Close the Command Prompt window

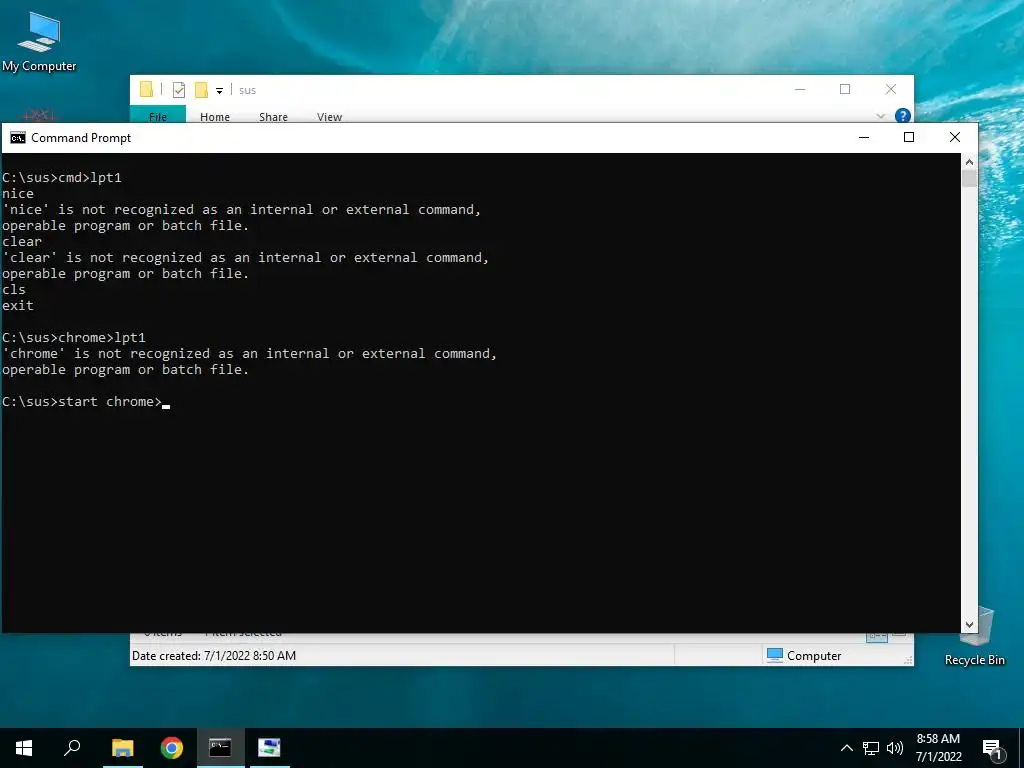tap(955, 137)
